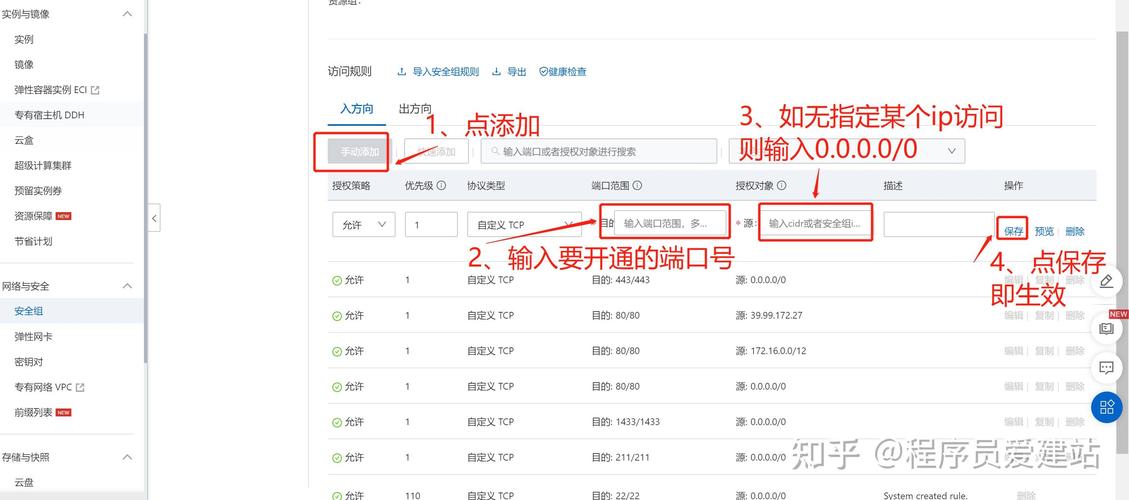
Task: Open 预留实例券 in the sidebar
Action: click(38, 191)
